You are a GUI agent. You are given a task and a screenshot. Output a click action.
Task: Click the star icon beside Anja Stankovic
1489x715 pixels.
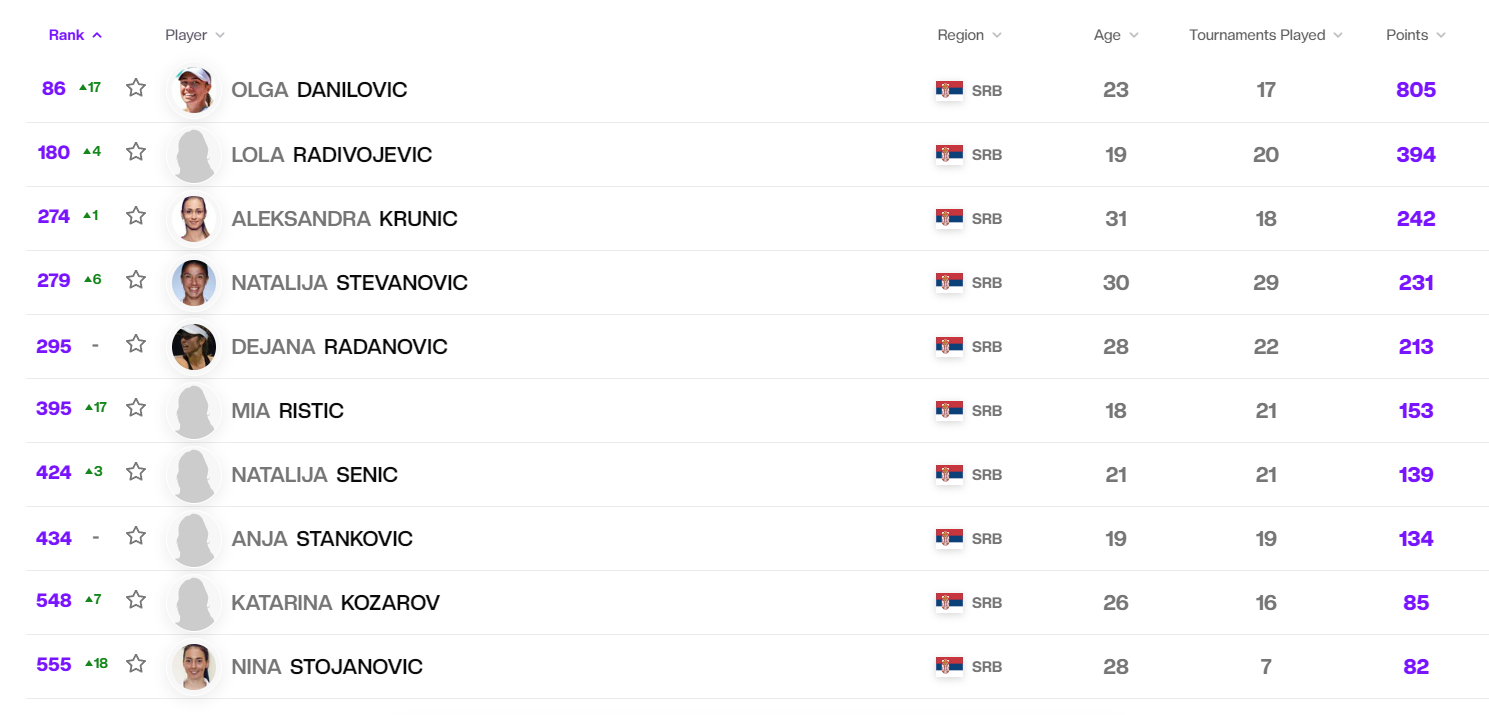tap(136, 536)
